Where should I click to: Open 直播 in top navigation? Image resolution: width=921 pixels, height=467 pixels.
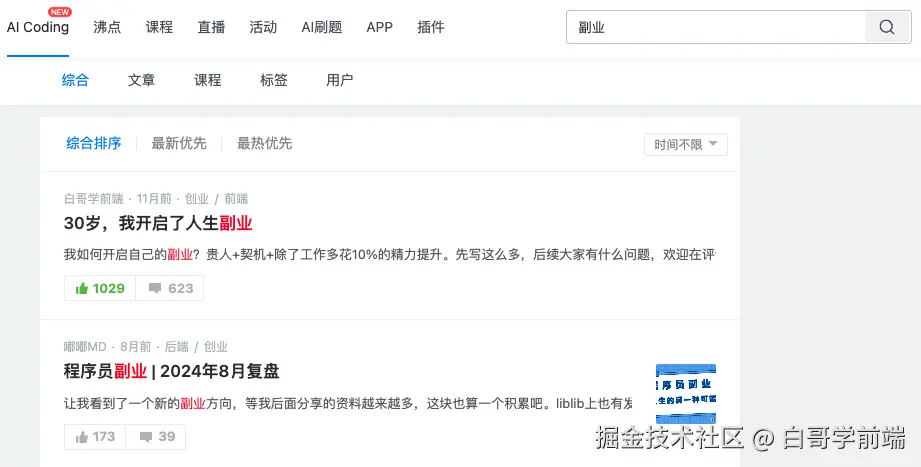coord(211,27)
